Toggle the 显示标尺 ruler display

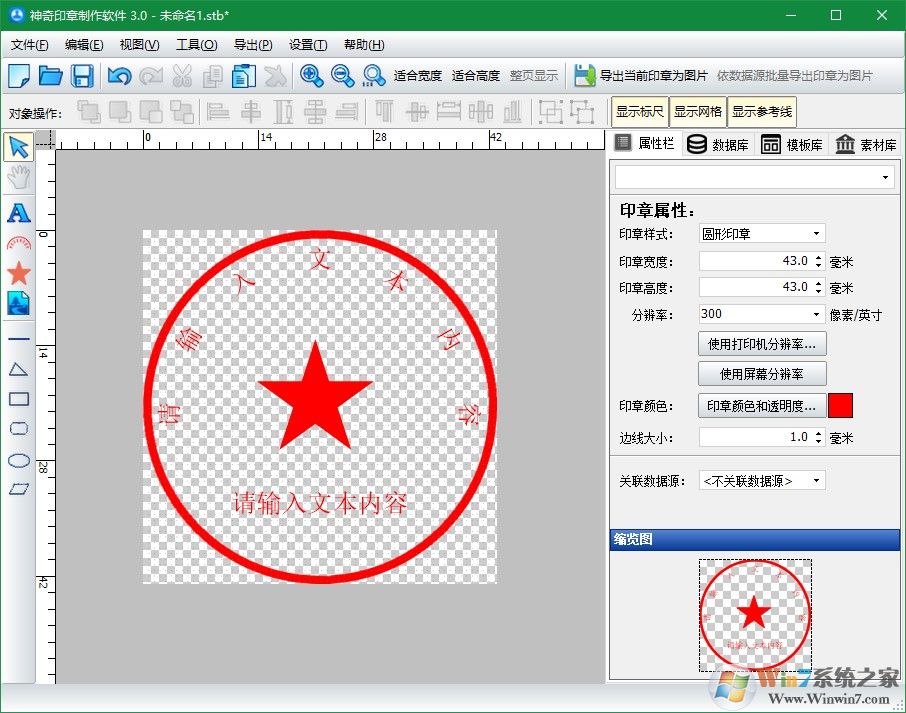(639, 112)
